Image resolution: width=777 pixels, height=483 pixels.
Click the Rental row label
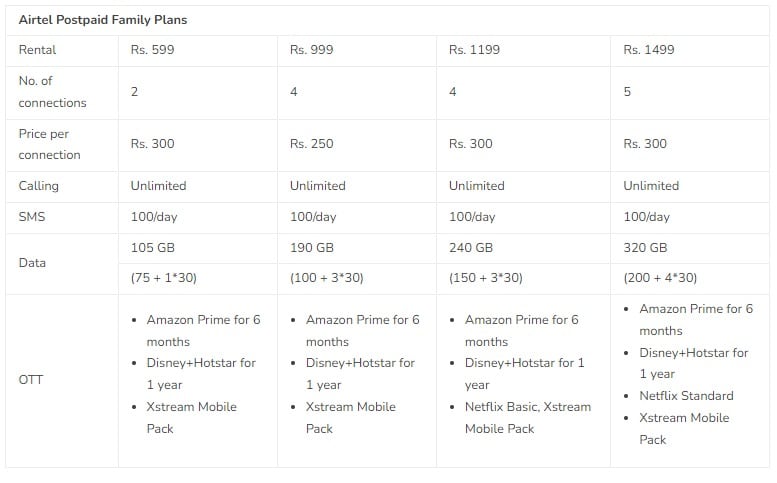(37, 50)
